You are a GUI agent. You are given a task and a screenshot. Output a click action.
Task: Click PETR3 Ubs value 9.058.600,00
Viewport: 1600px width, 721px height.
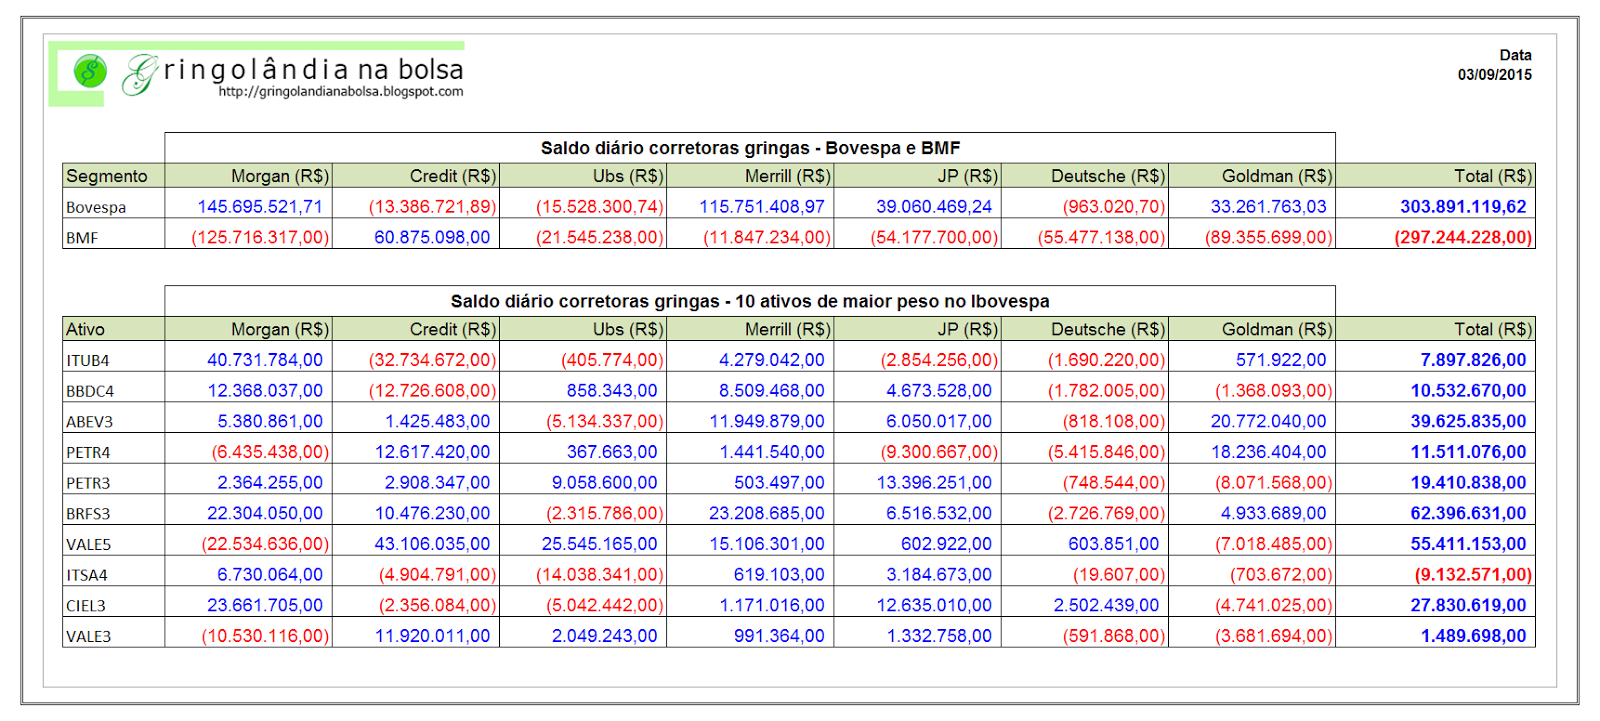[x=604, y=483]
